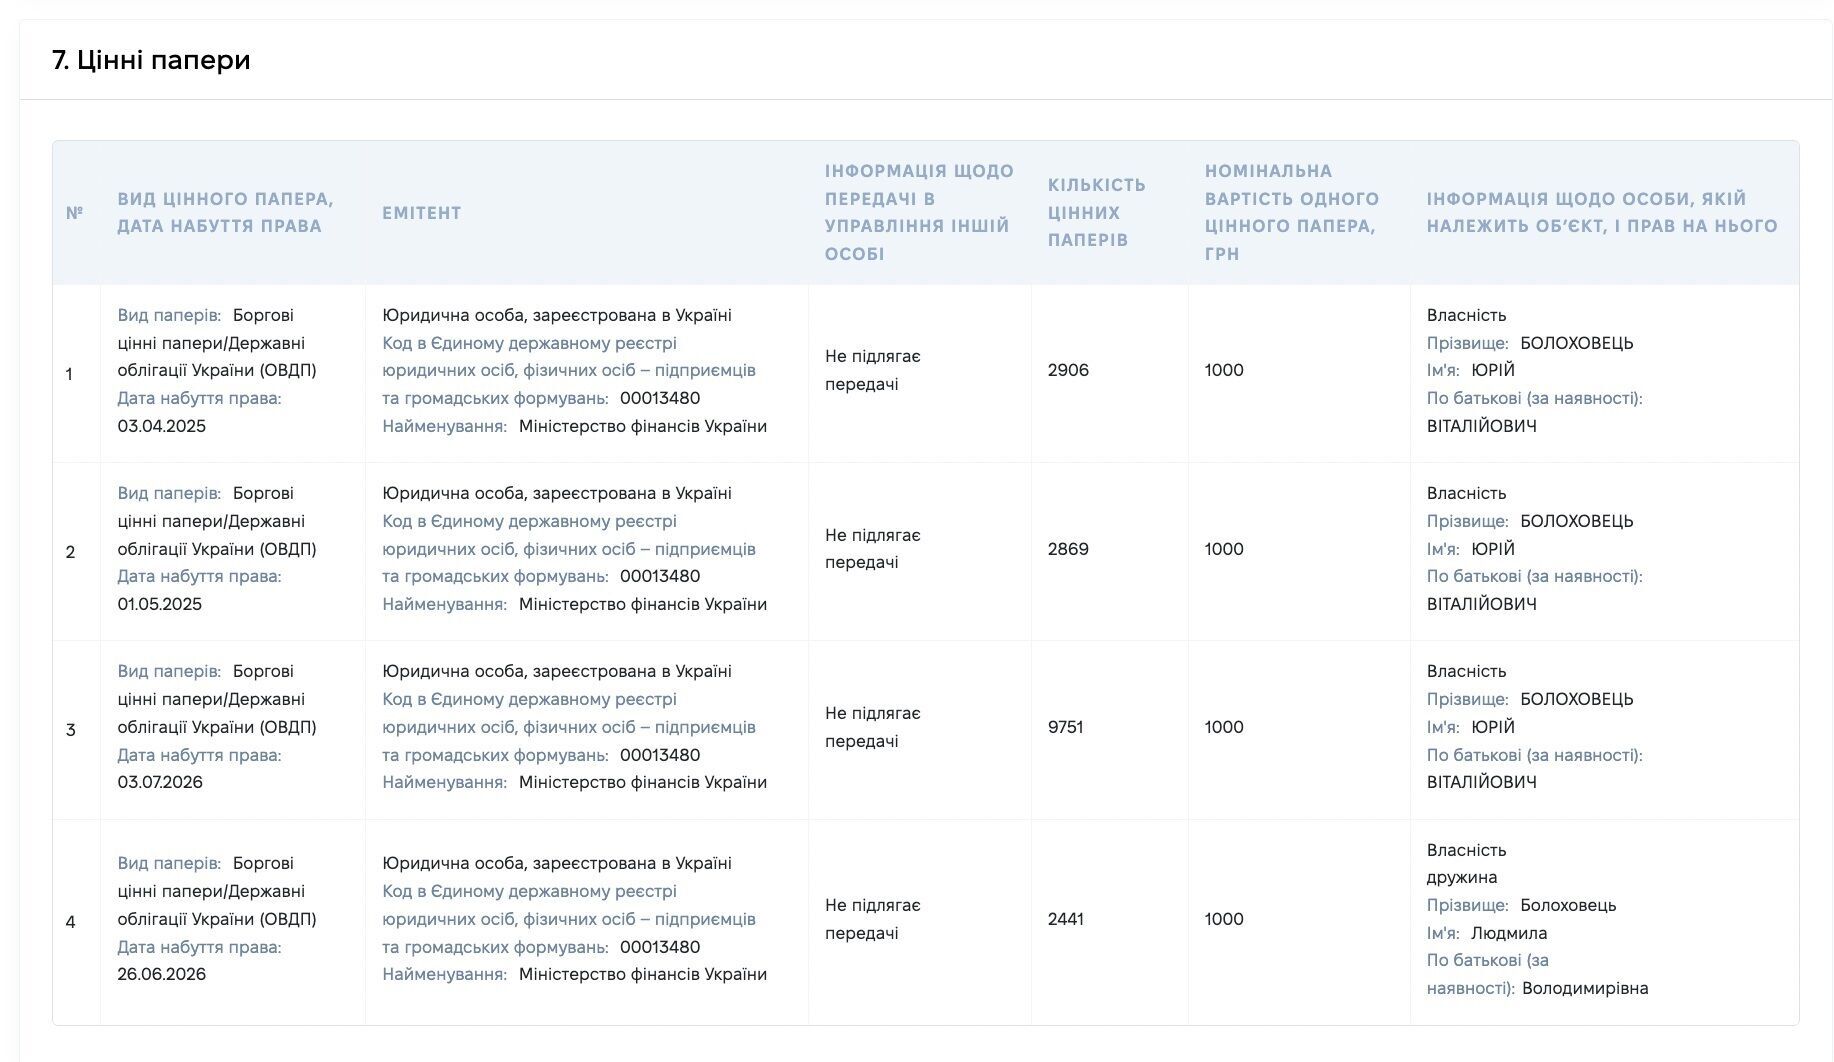
Task: Select "Юридична особа, зареєстрована в Україні" in row 4
Action: [557, 863]
